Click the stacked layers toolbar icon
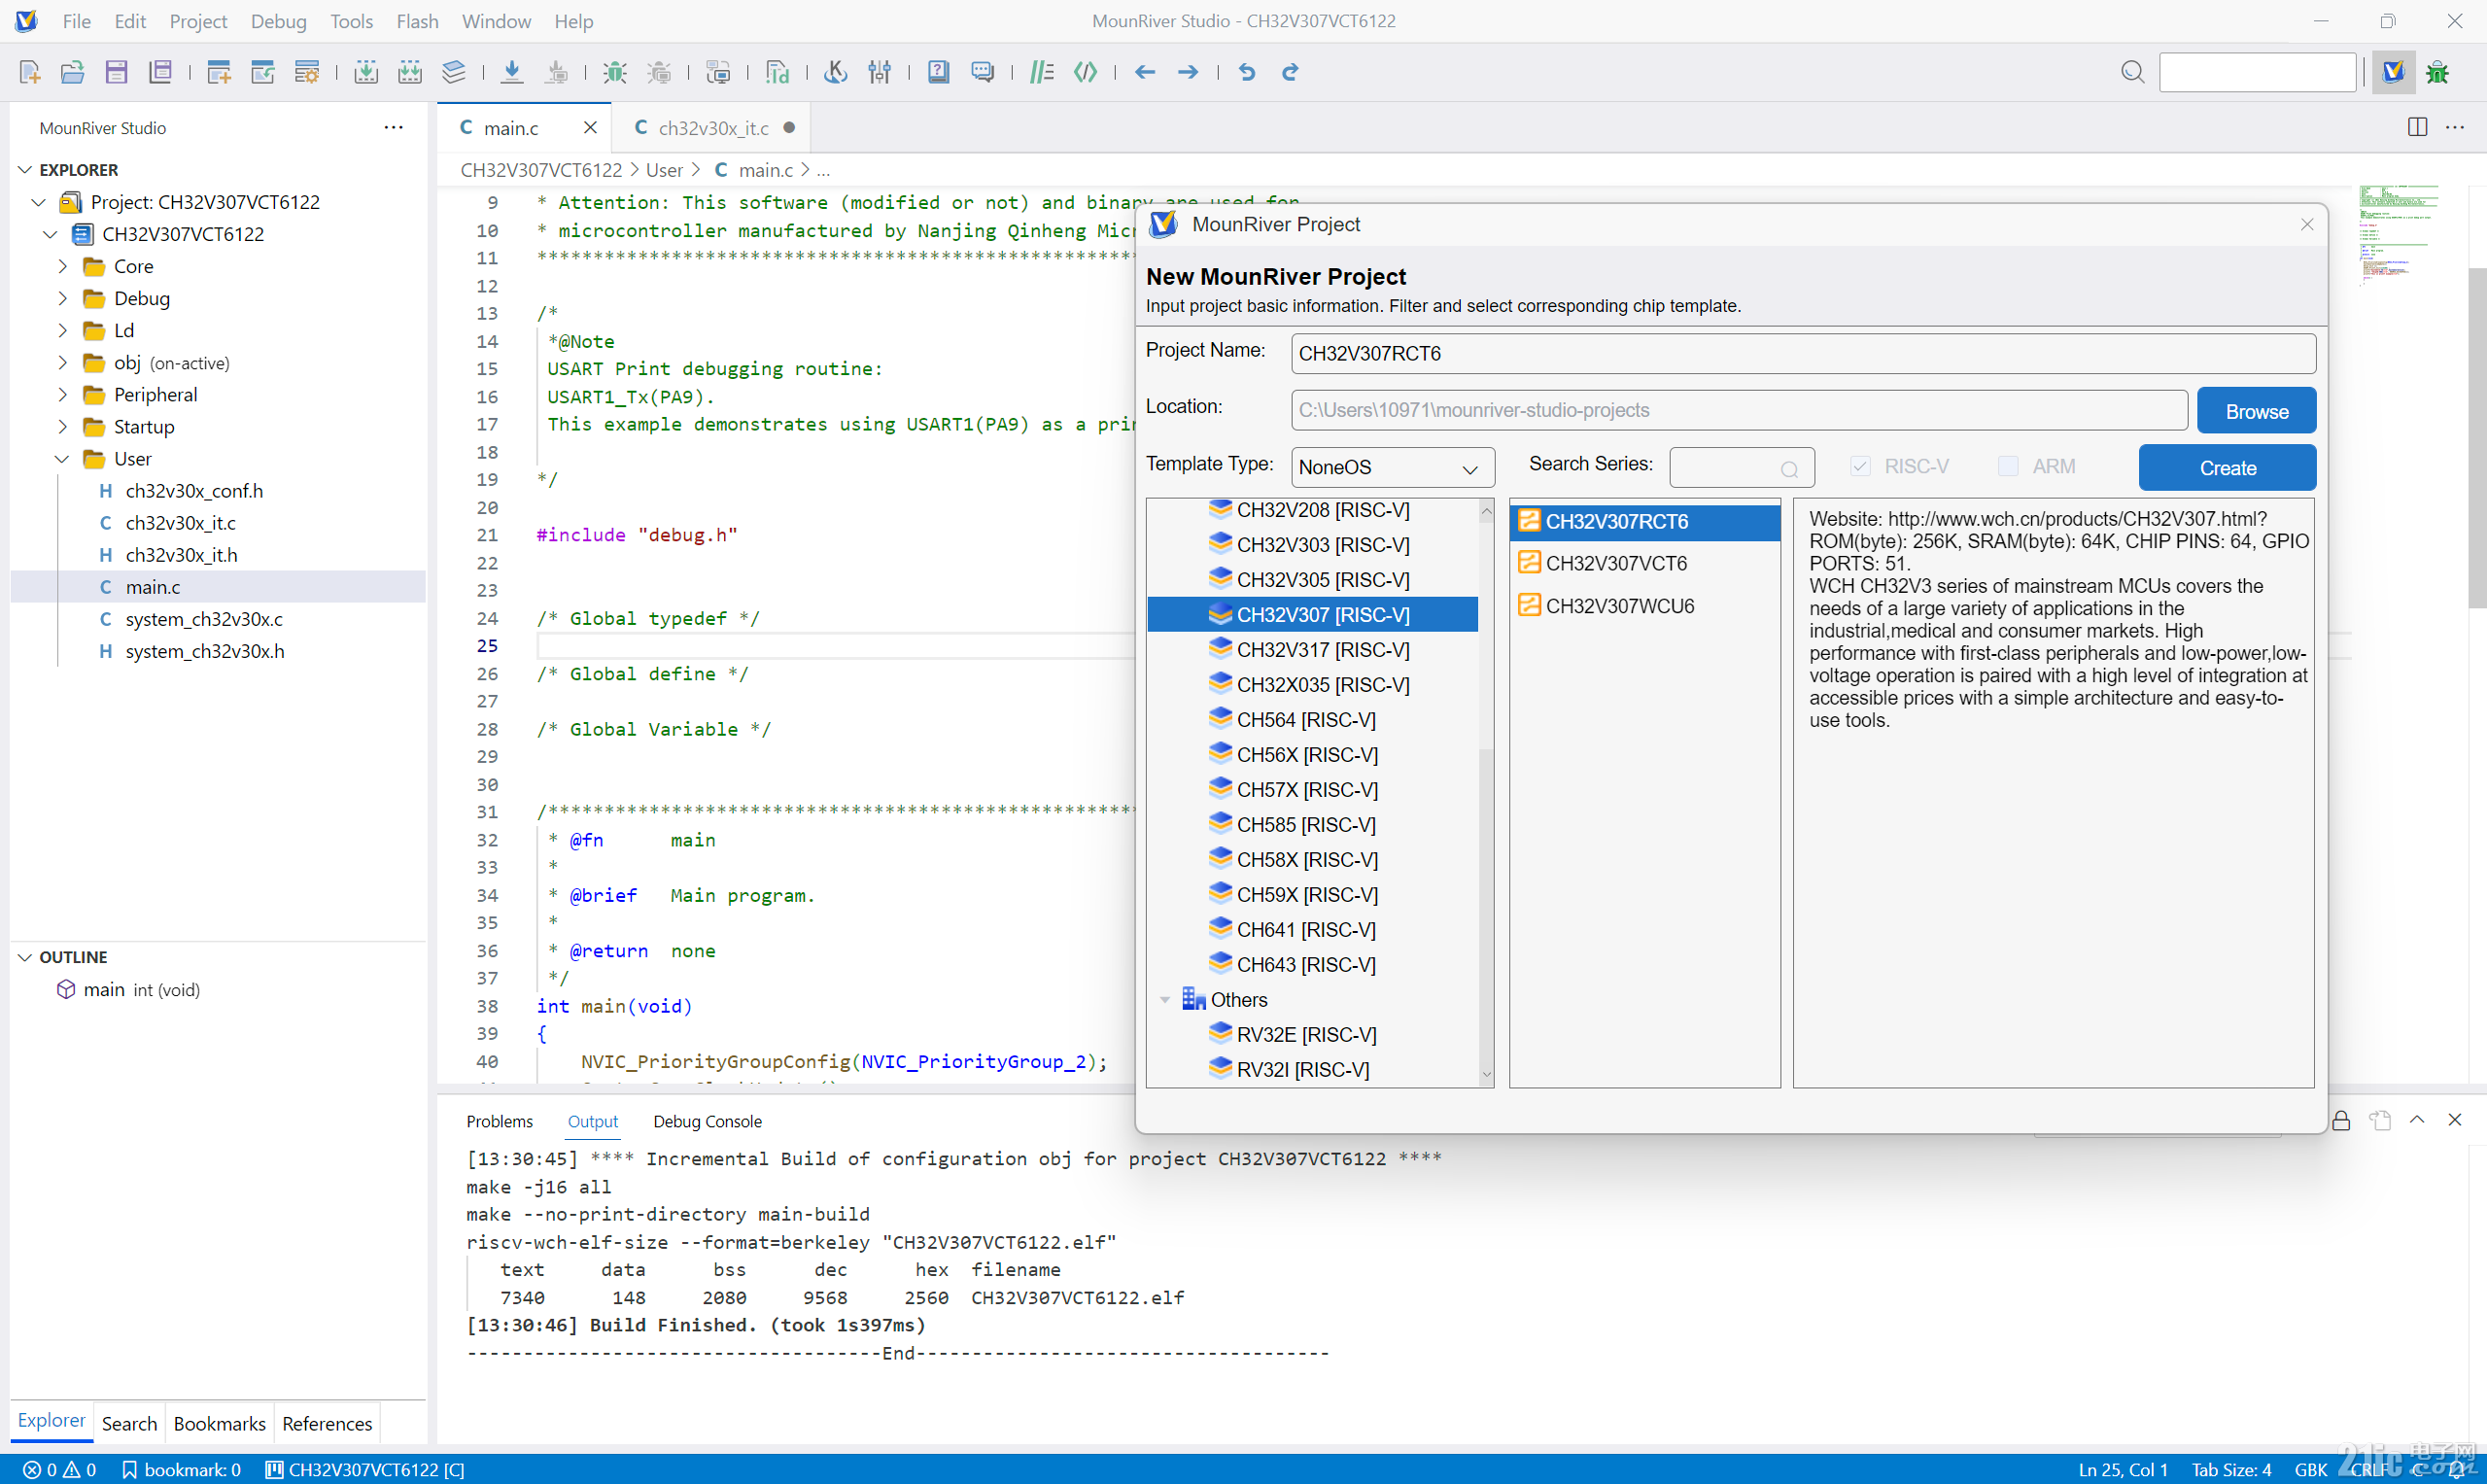Viewport: 2487px width, 1484px height. point(454,72)
